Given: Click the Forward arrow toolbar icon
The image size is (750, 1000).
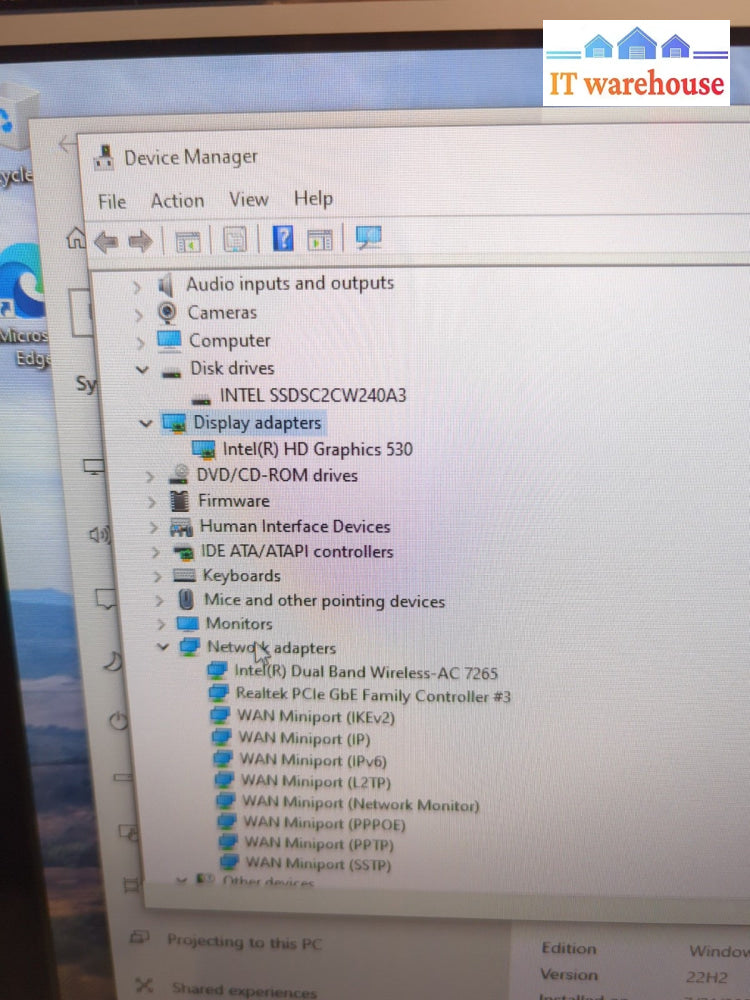Looking at the screenshot, I should coord(140,241).
